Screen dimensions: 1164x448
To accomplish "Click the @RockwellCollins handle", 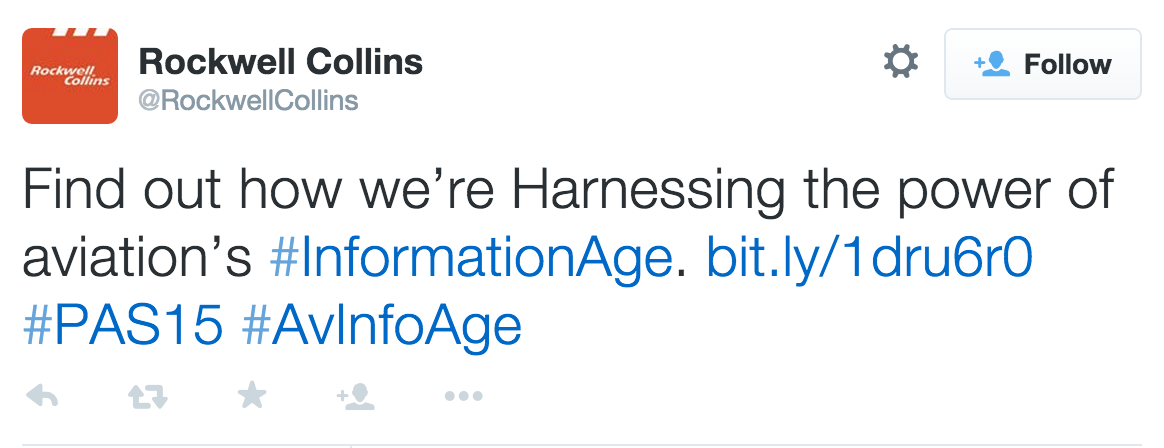I will (248, 101).
